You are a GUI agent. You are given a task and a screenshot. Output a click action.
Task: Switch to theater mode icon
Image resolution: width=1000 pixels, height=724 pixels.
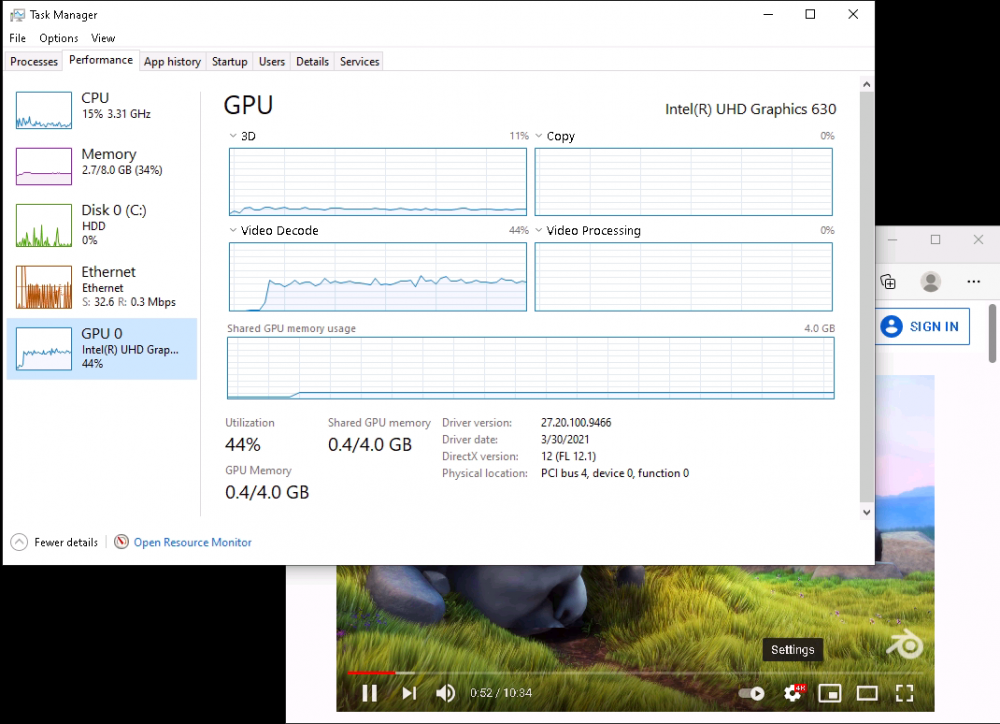tap(867, 693)
